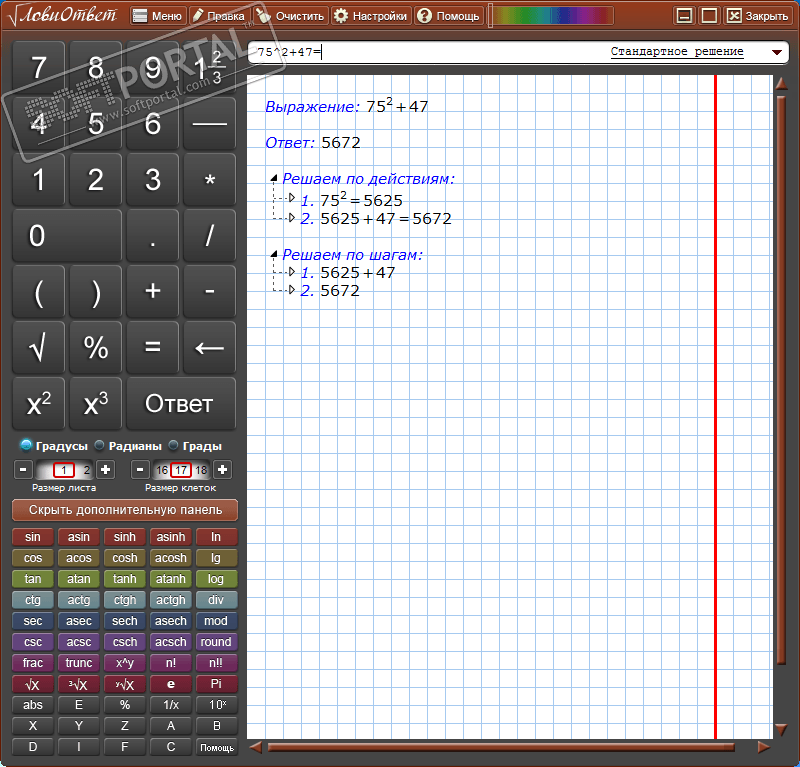The image size is (800, 767).
Task: Click the opening parenthesis key
Action: click(x=39, y=291)
